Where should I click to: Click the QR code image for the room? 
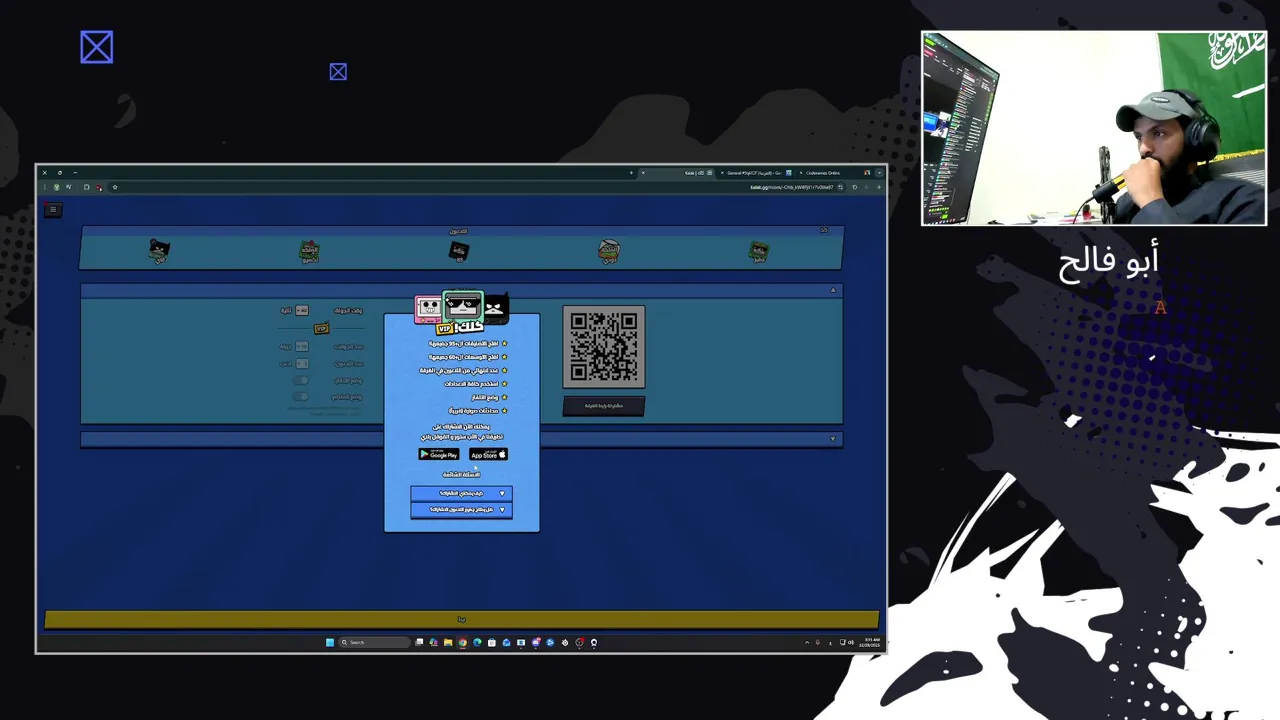[604, 346]
